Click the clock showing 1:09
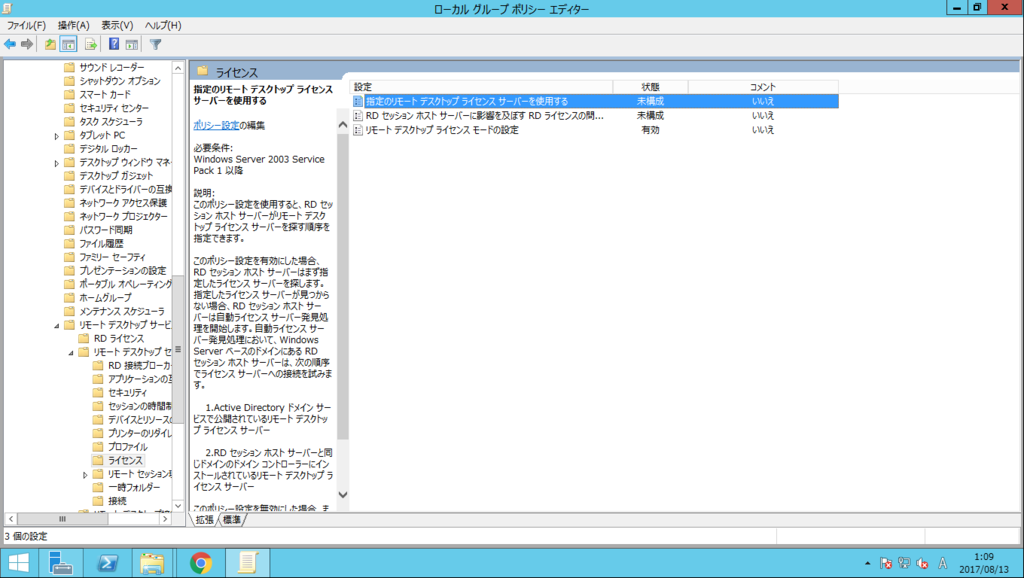Viewport: 1024px width, 578px height. (x=984, y=556)
